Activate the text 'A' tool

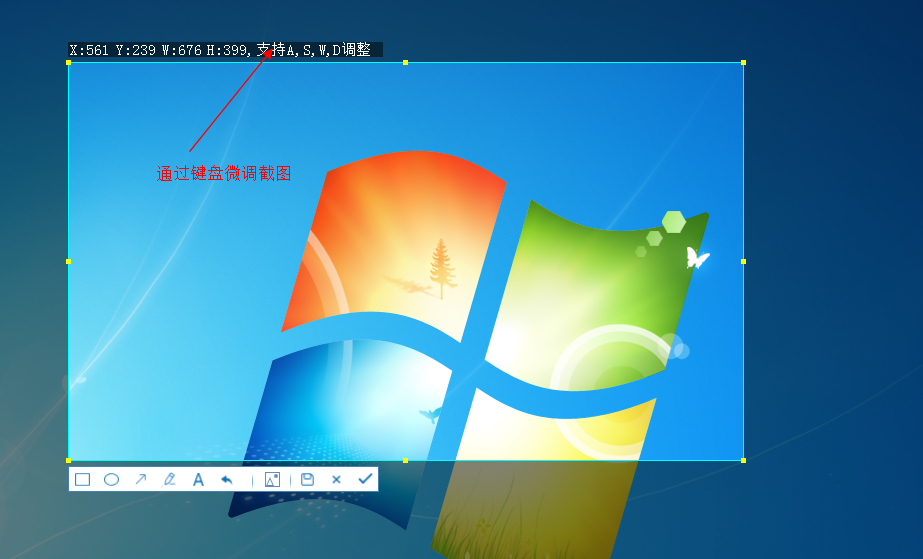198,480
